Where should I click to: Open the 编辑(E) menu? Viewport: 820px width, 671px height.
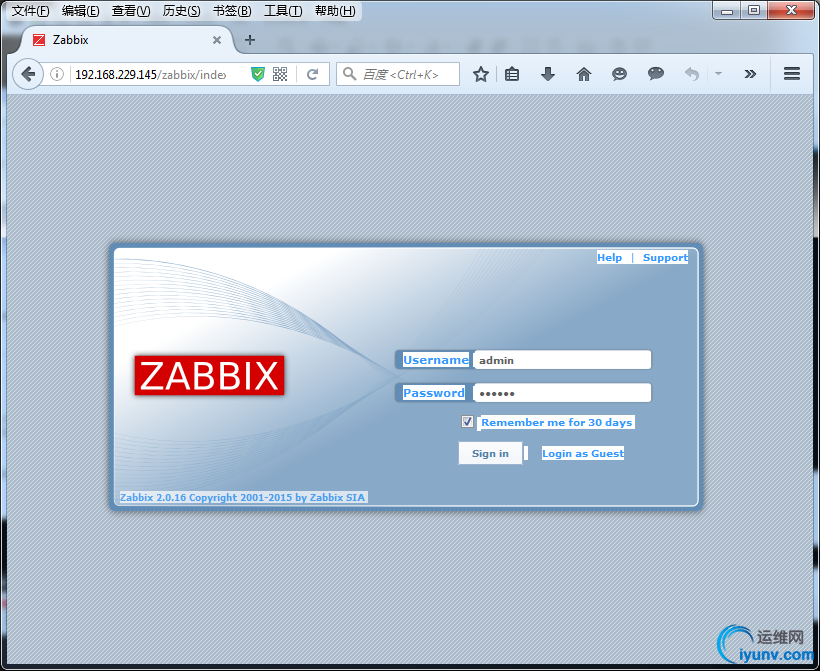[x=80, y=11]
